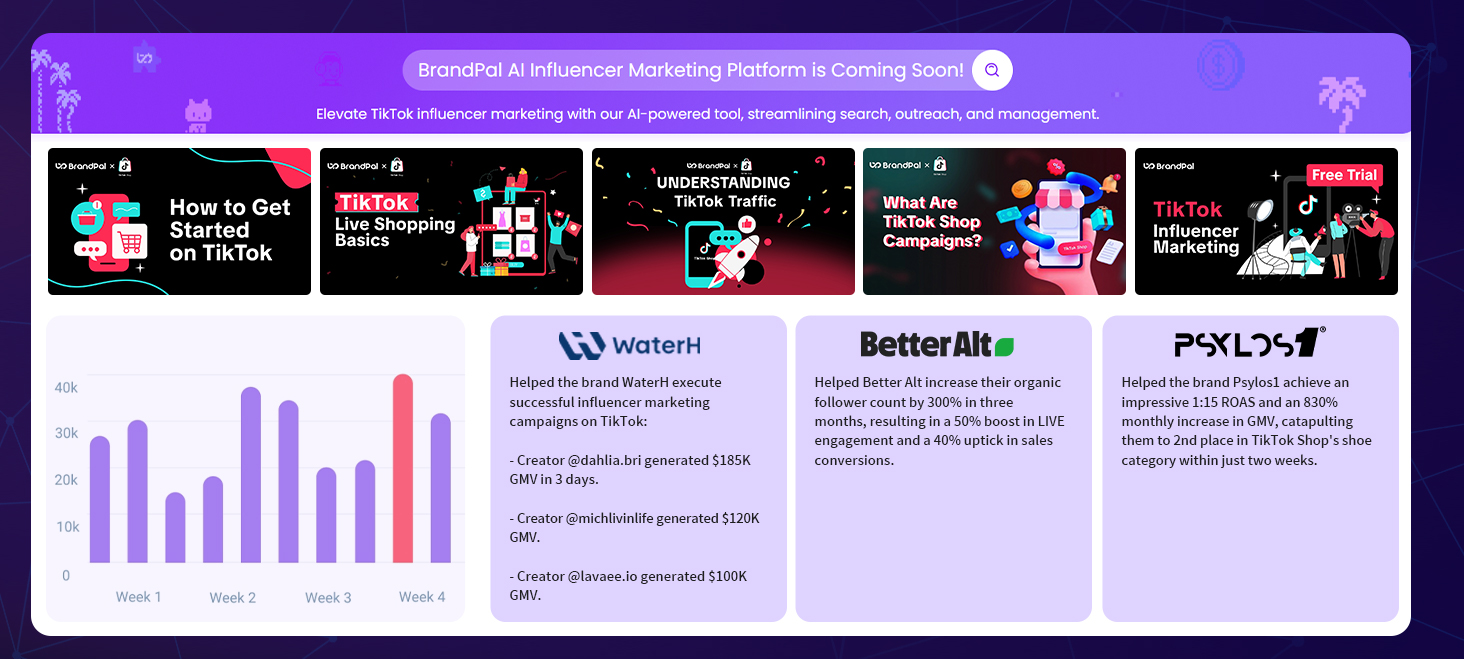This screenshot has height=659, width=1464.
Task: Select the Better Alt case study description
Action: [941, 421]
